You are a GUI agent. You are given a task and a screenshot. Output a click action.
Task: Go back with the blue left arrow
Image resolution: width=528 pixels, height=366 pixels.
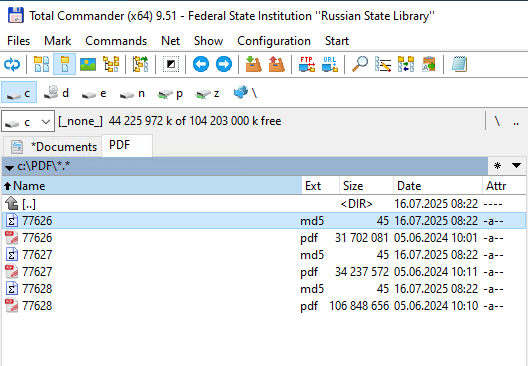point(201,64)
